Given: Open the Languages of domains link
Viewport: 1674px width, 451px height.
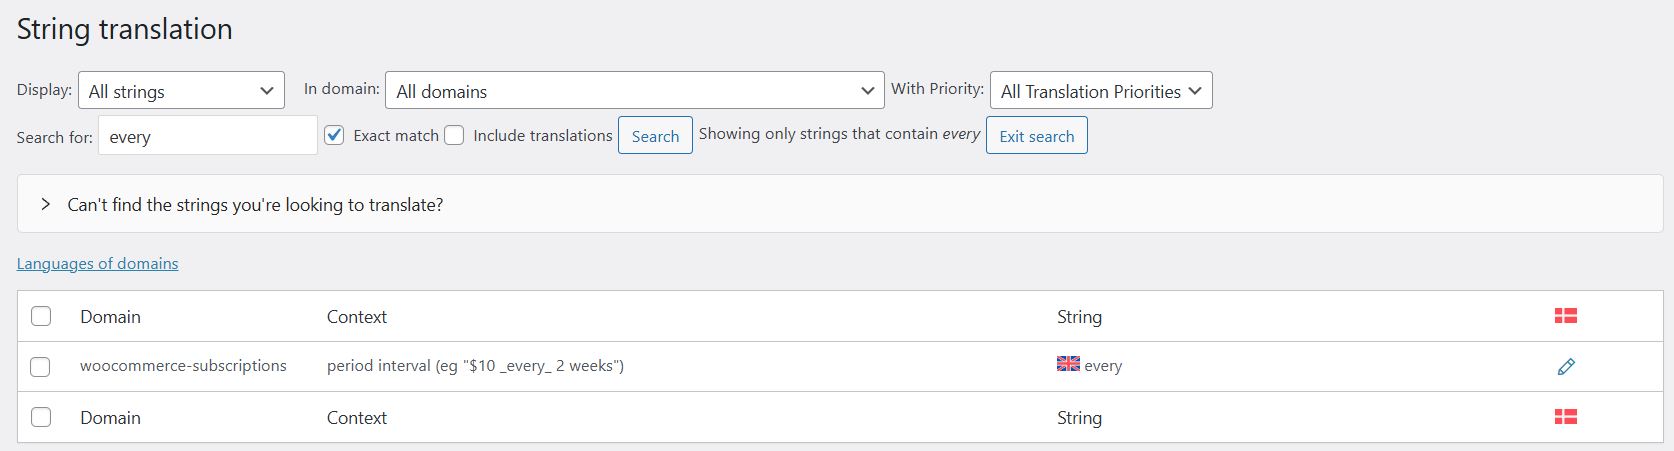Looking at the screenshot, I should tap(97, 264).
